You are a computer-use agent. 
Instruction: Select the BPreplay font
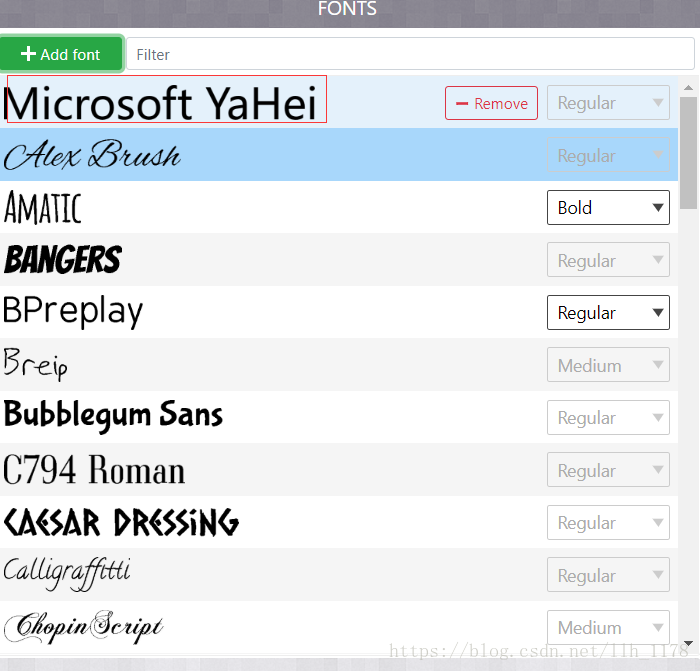click(x=339, y=312)
